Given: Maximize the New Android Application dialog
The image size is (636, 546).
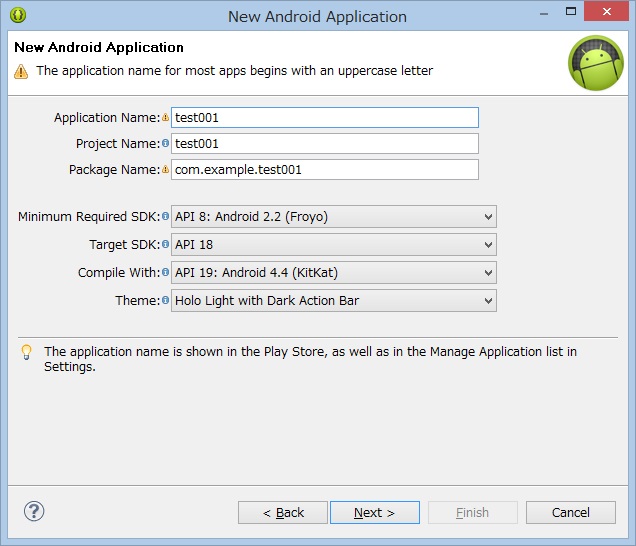Looking at the screenshot, I should pyautogui.click(x=571, y=11).
